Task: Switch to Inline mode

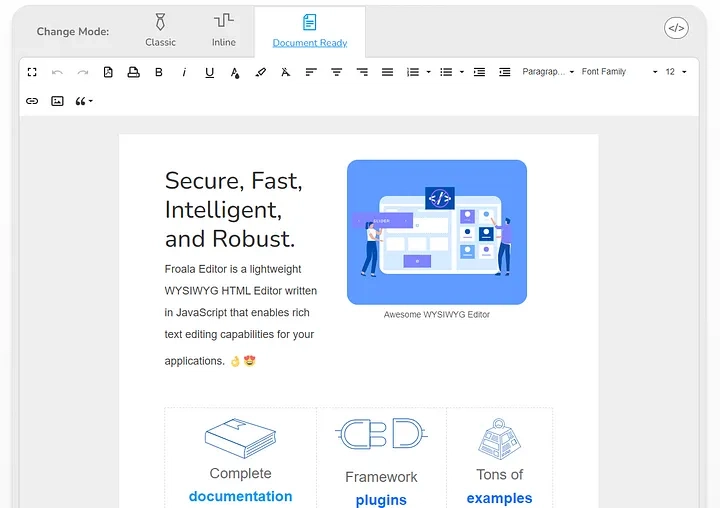Action: point(224,30)
